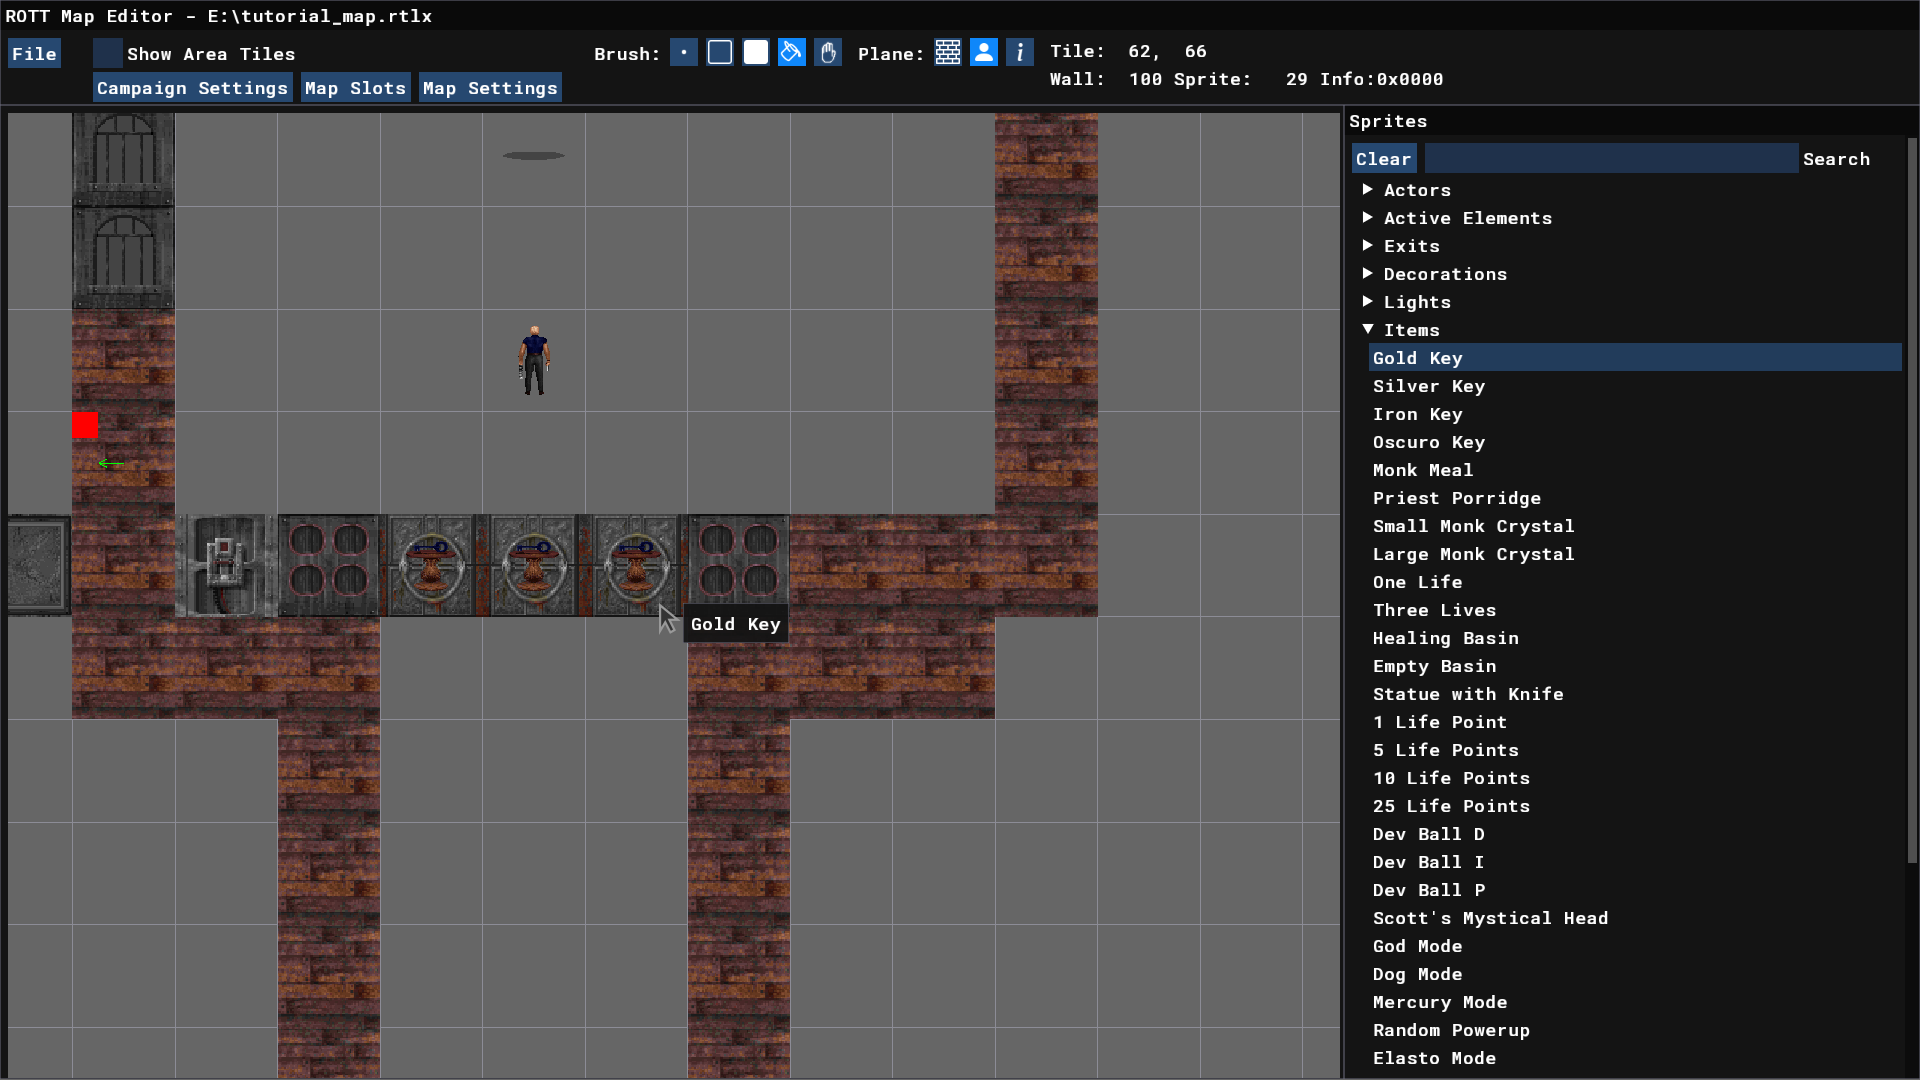Click the sprite Search input field
Image resolution: width=1920 pixels, height=1080 pixels.
point(1610,159)
